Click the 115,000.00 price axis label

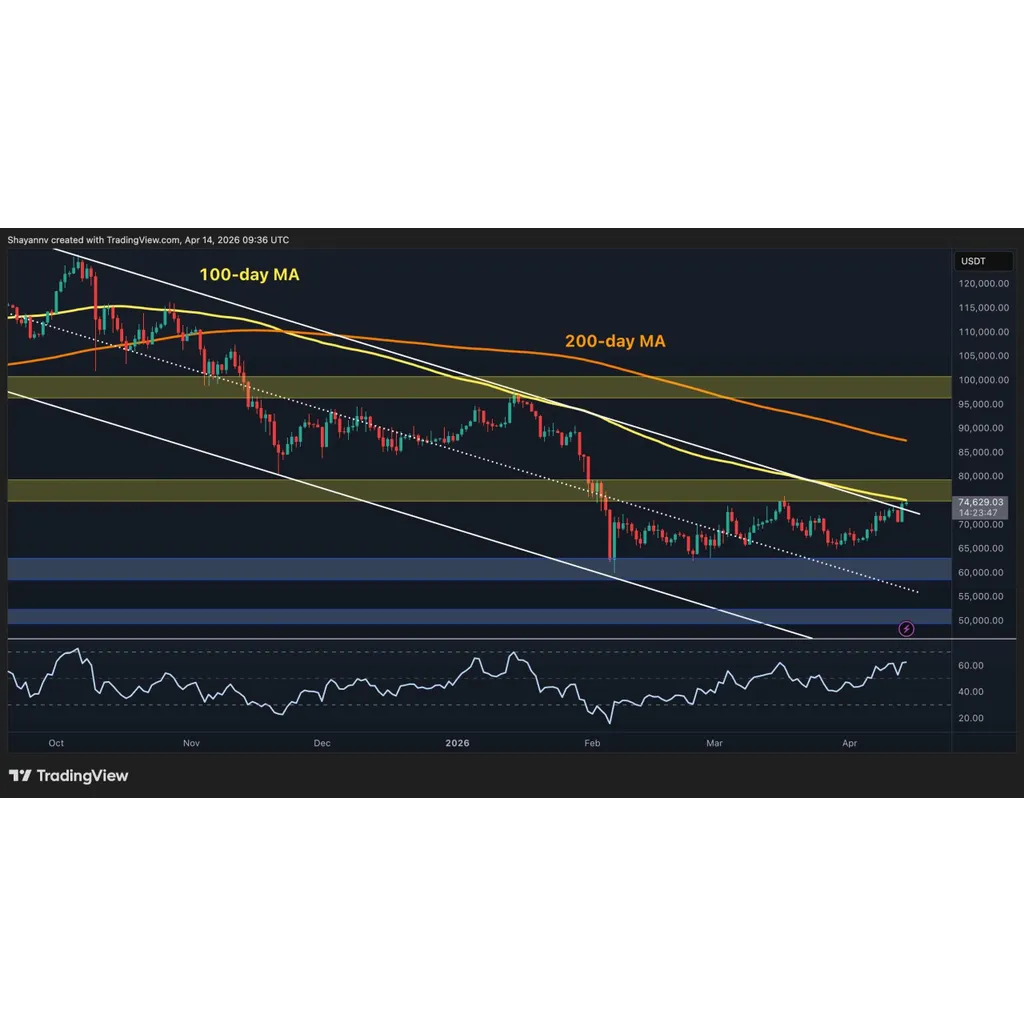tap(984, 308)
